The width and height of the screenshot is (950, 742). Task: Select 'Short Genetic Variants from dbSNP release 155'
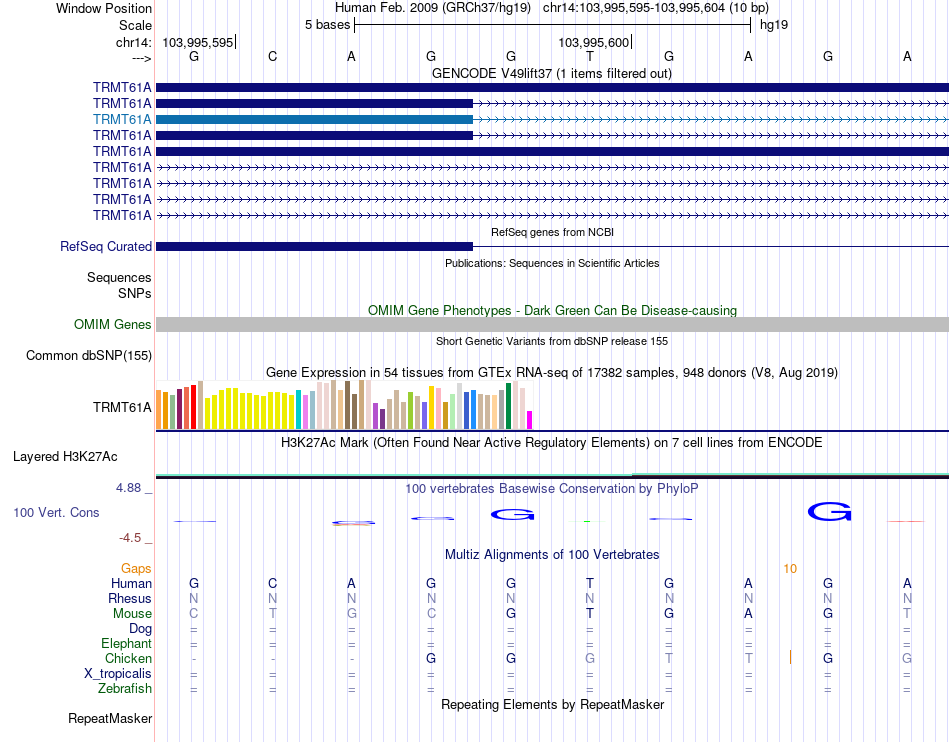click(x=552, y=341)
